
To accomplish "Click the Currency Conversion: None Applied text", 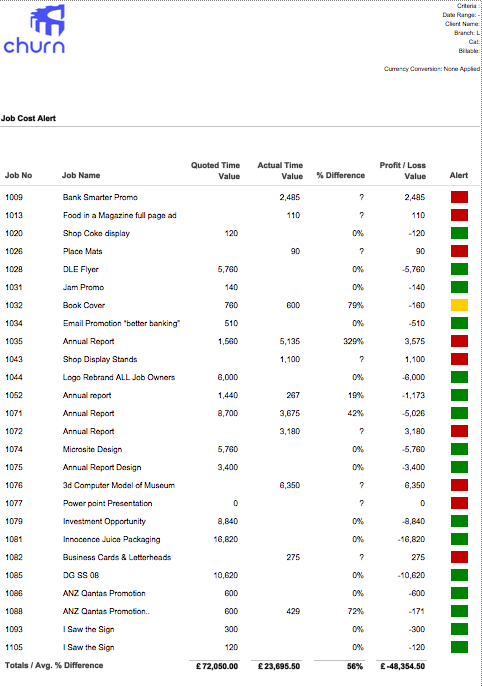I will point(432,69).
